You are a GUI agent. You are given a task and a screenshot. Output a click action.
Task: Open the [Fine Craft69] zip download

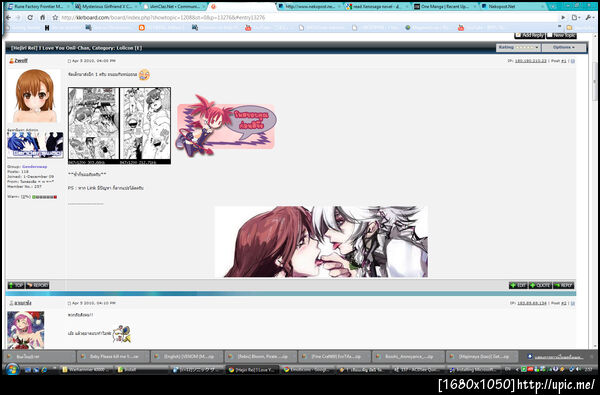(335, 356)
